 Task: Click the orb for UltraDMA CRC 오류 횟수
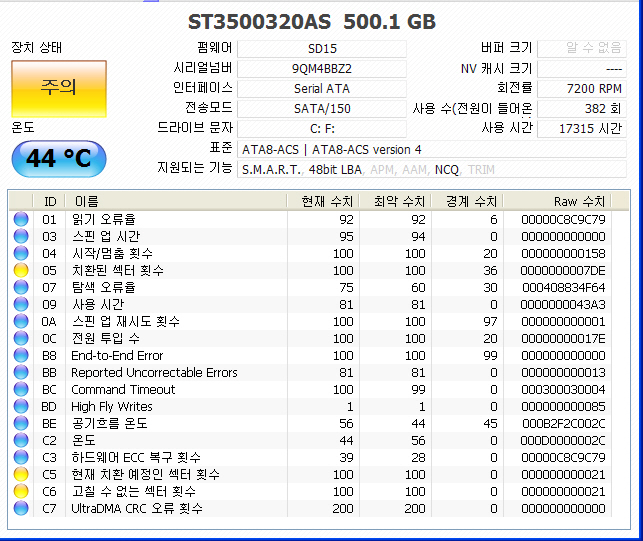tap(21, 509)
